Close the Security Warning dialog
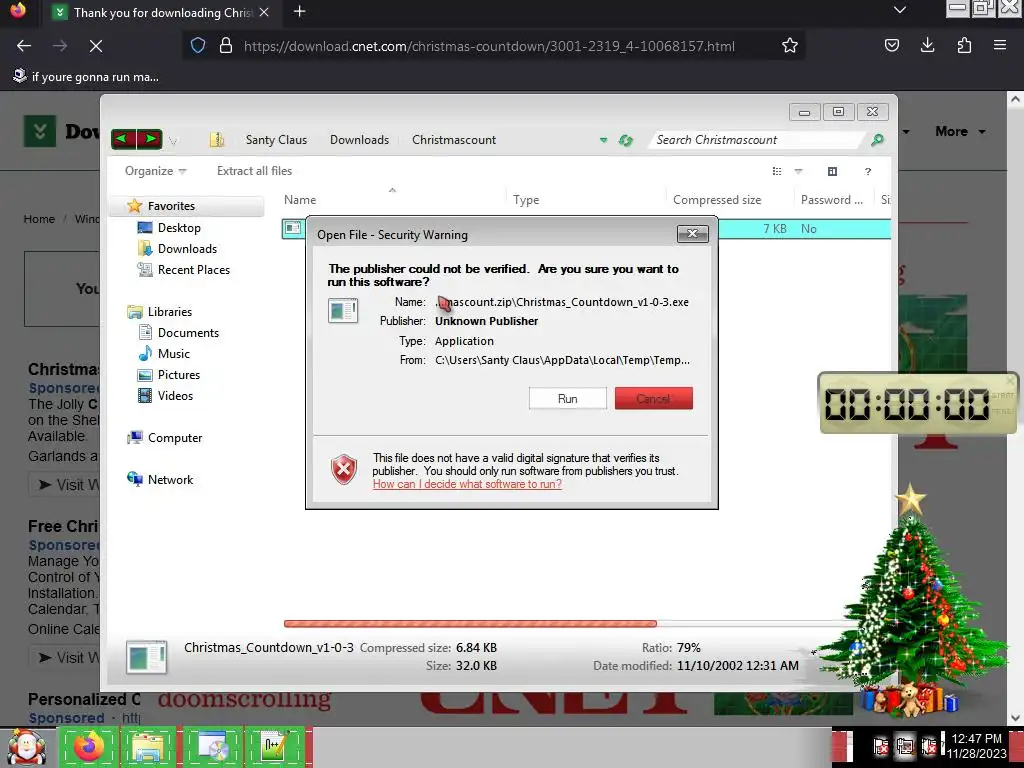The image size is (1024, 768). click(692, 233)
